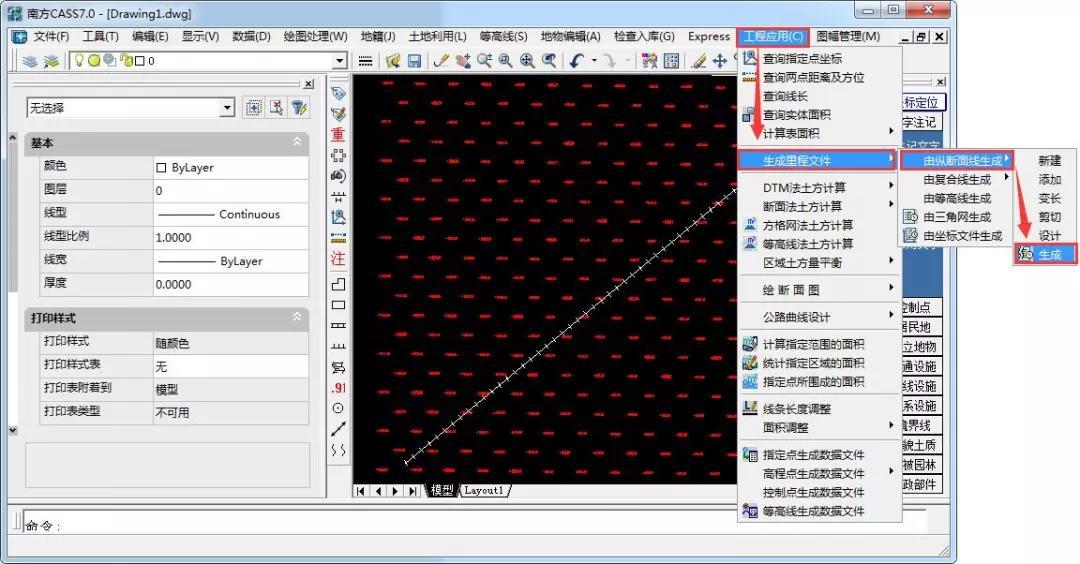Click the blue floppy save icon
1080x564 pixels.
(414, 61)
